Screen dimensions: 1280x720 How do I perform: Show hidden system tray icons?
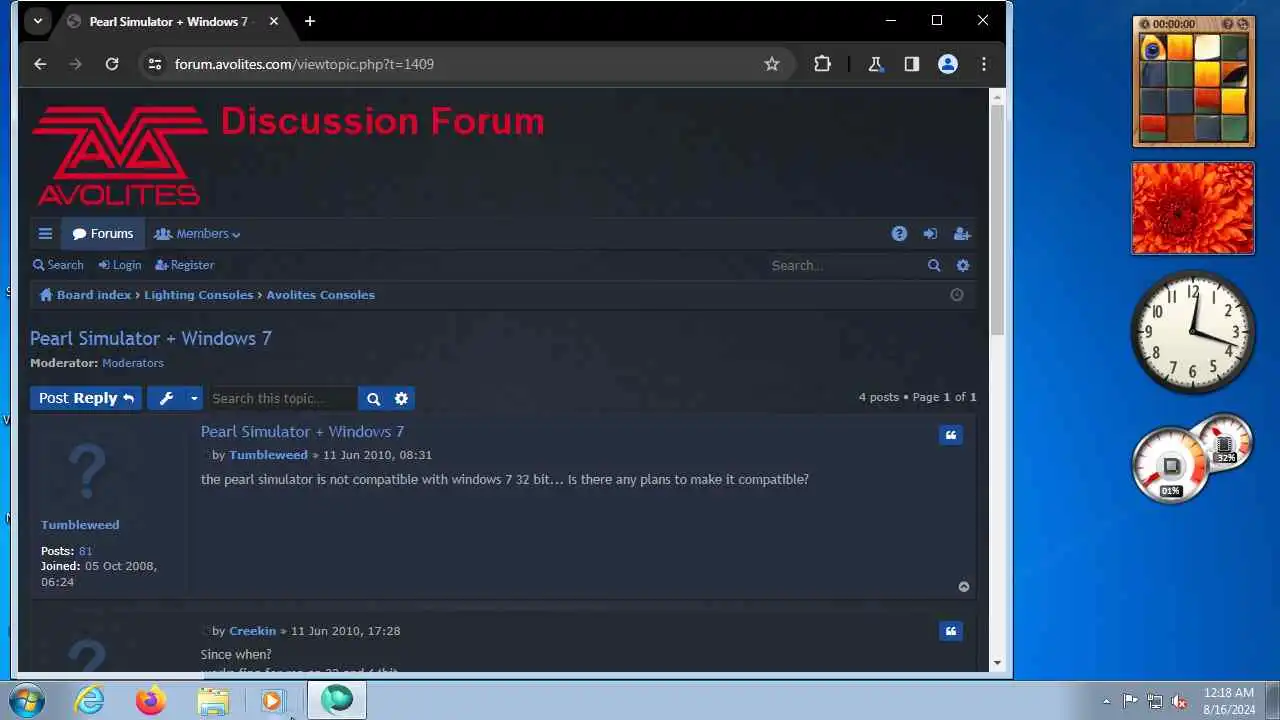(x=1106, y=701)
